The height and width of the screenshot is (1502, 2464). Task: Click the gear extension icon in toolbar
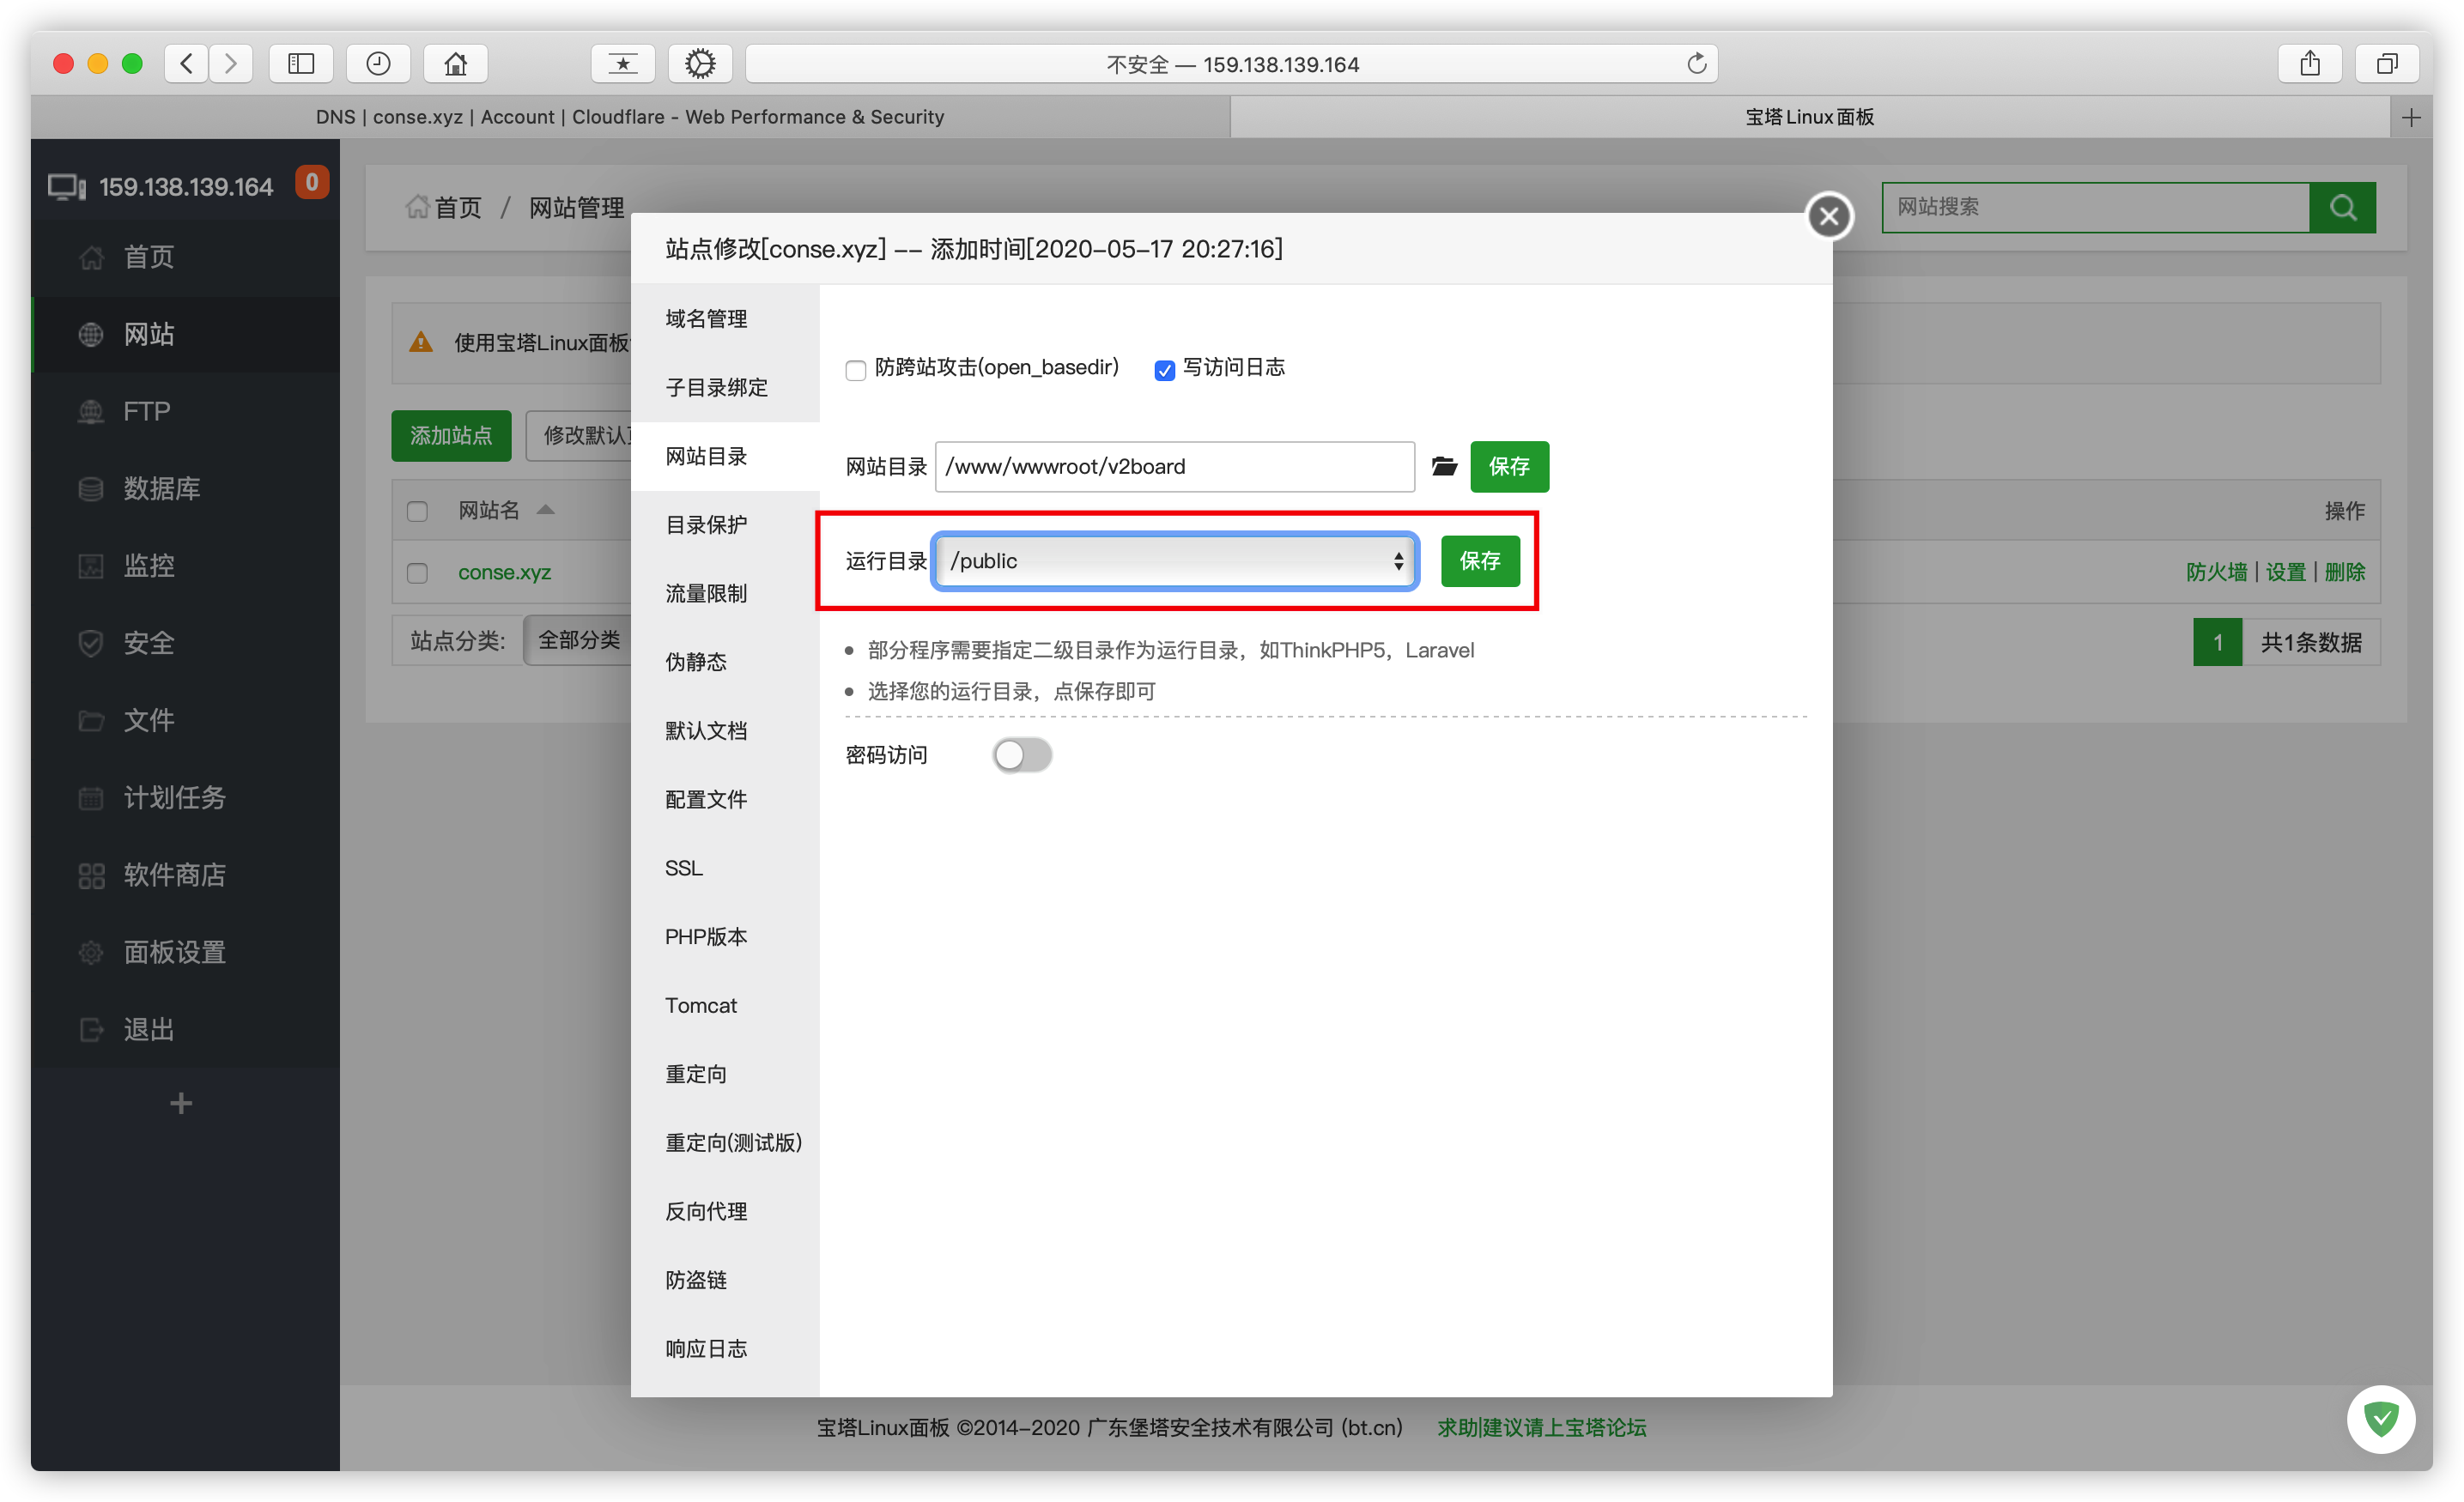pyautogui.click(x=700, y=64)
